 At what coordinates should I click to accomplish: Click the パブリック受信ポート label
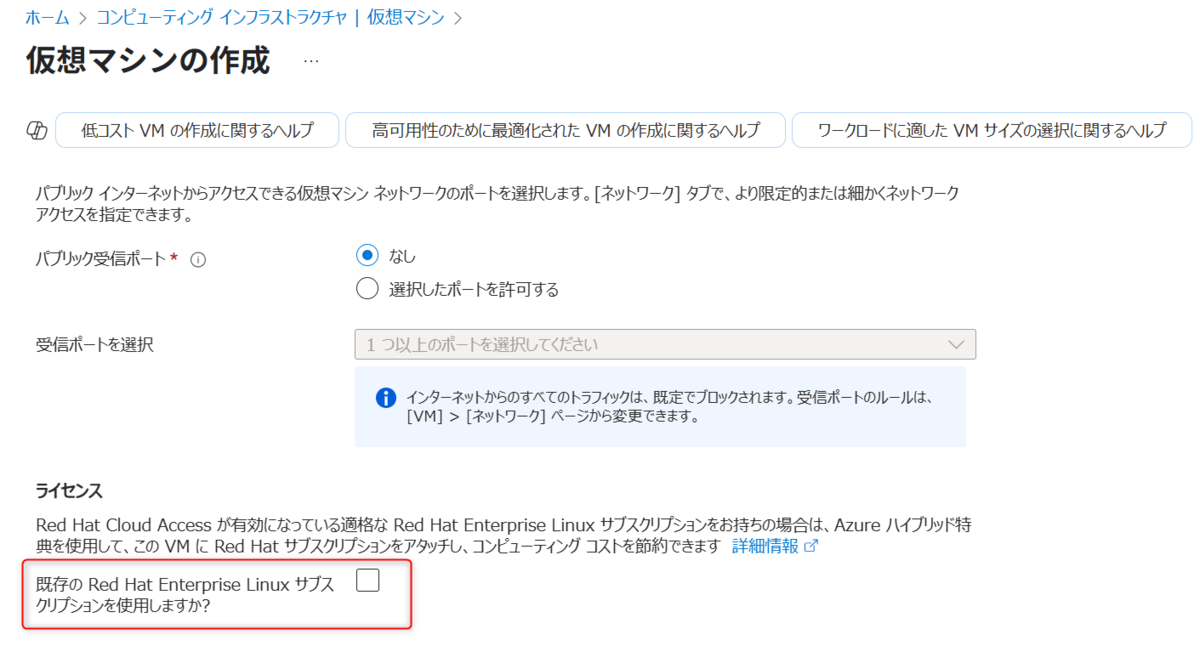pos(103,259)
